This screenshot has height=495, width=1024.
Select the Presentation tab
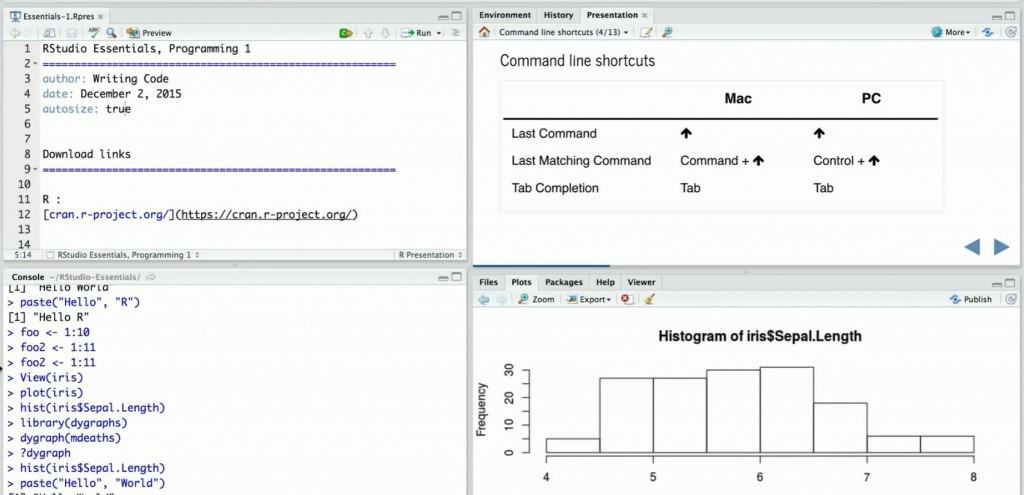[x=612, y=15]
